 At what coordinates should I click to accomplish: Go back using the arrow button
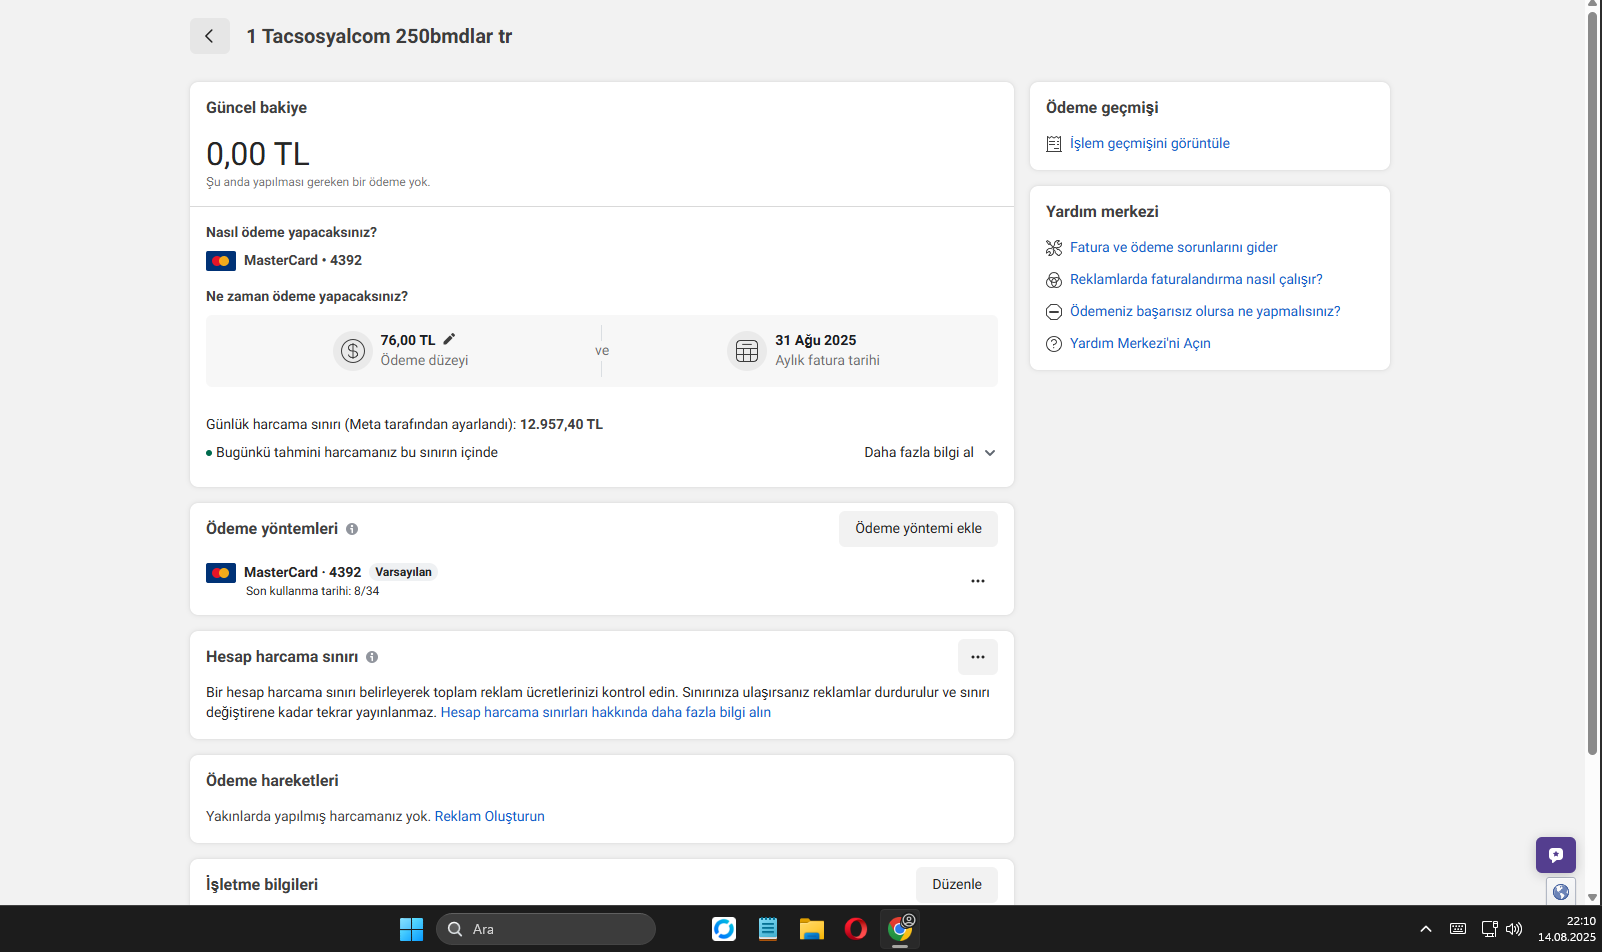210,36
